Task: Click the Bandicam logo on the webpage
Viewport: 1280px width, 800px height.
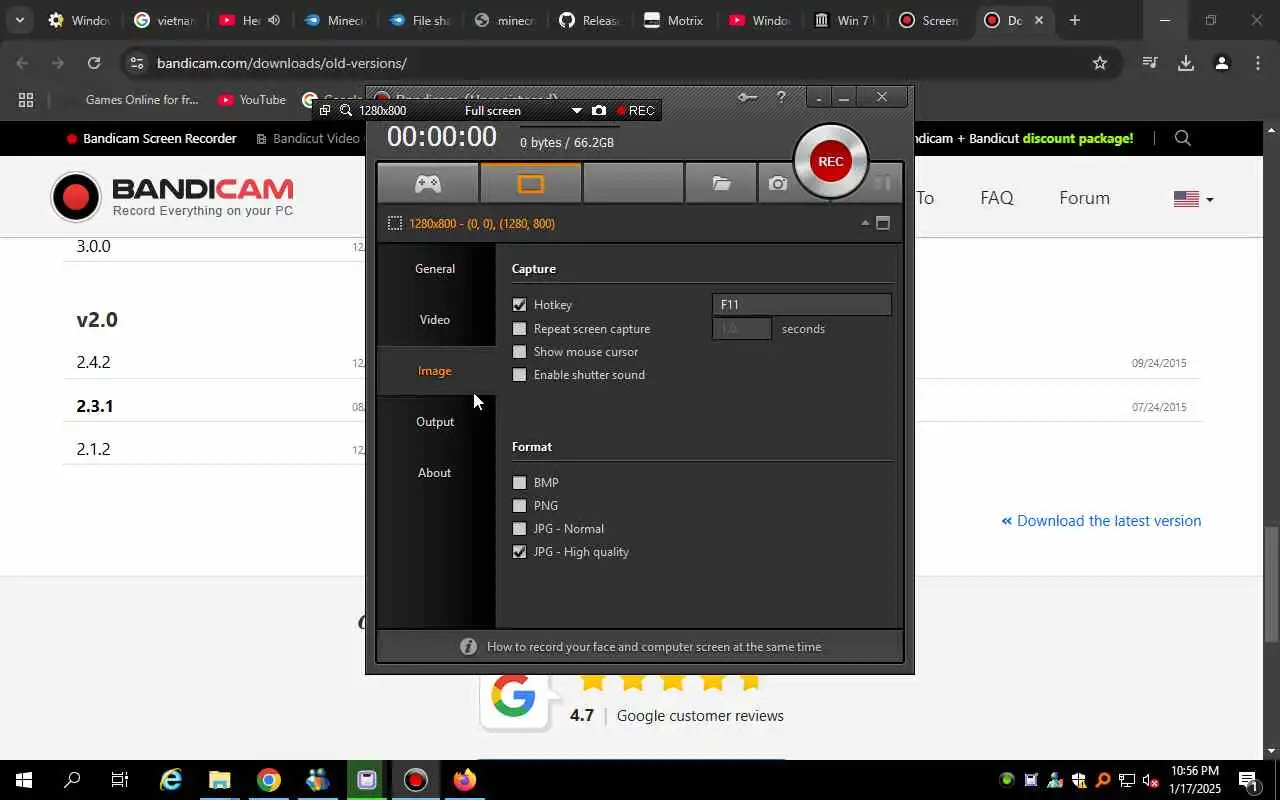Action: tap(173, 197)
